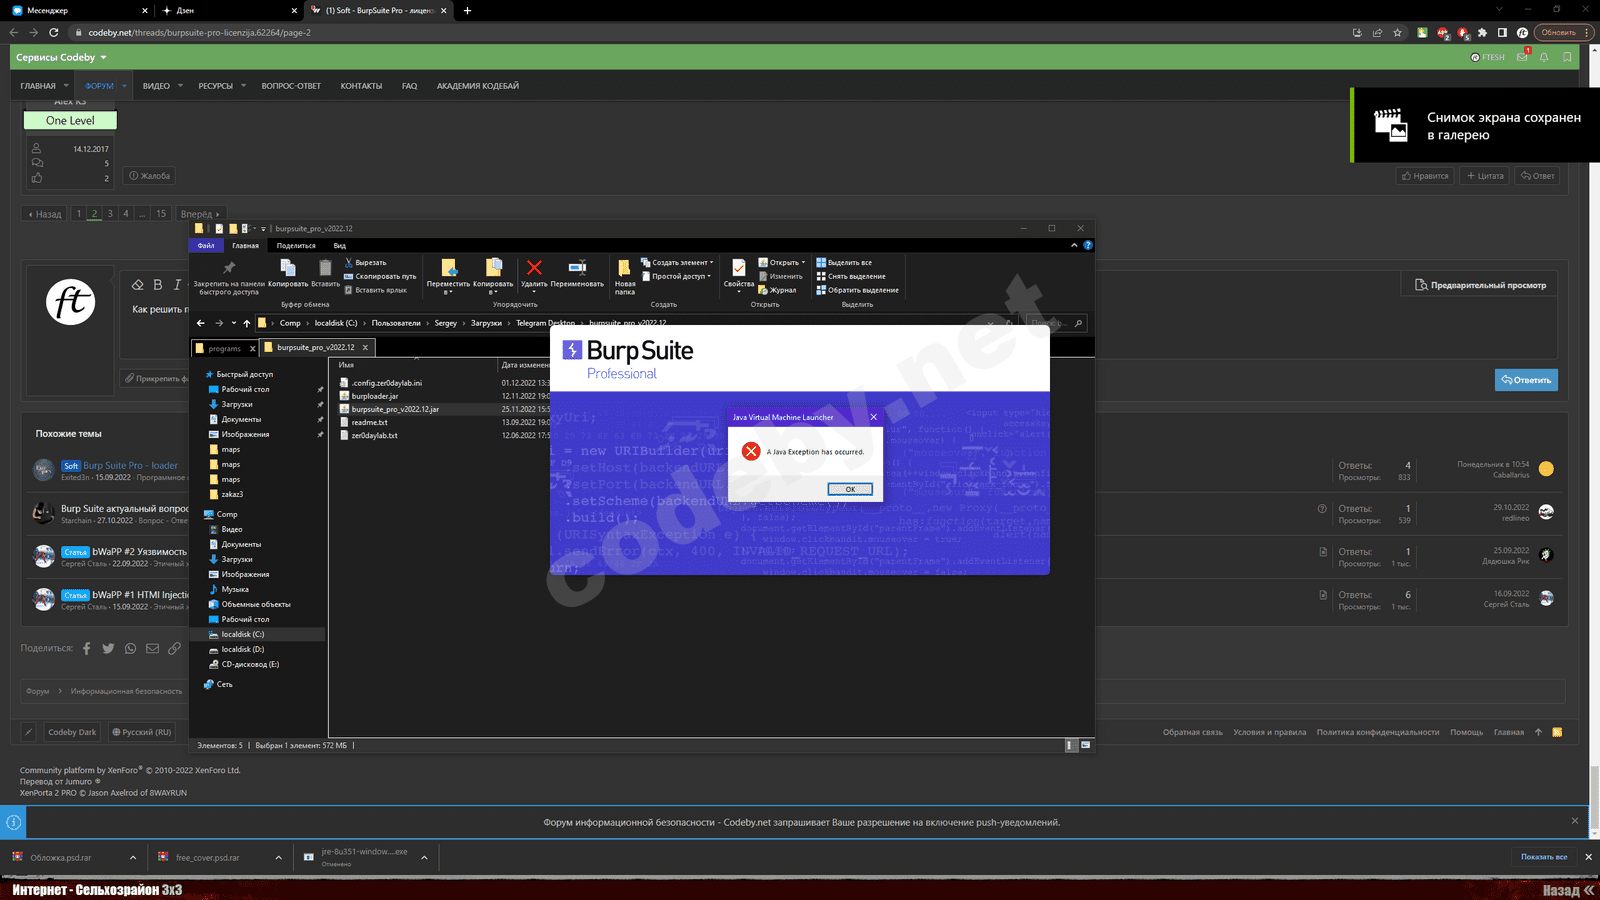Toggle bold formatting in reply editor

click(x=157, y=285)
